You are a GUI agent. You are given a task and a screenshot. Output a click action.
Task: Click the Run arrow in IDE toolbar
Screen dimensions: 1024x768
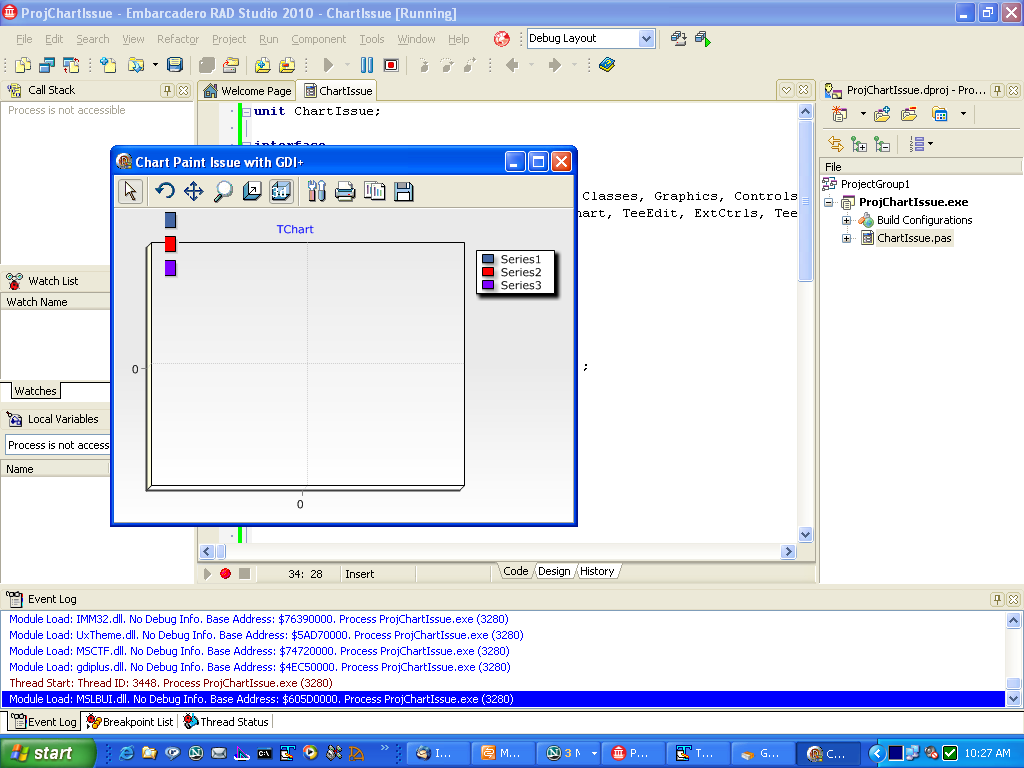tap(328, 65)
